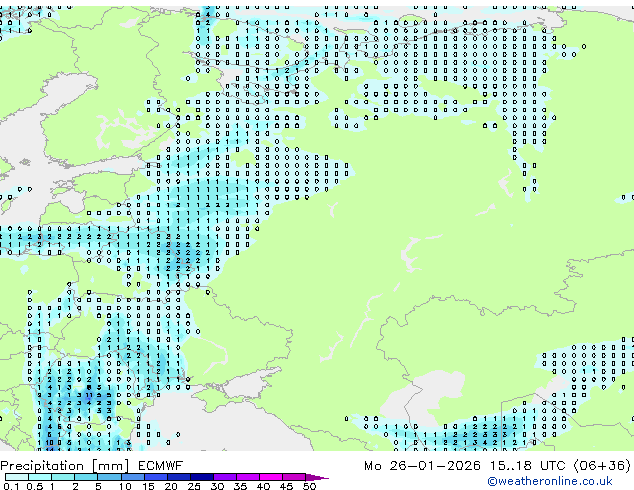Click the legend value label '50'

point(309,486)
